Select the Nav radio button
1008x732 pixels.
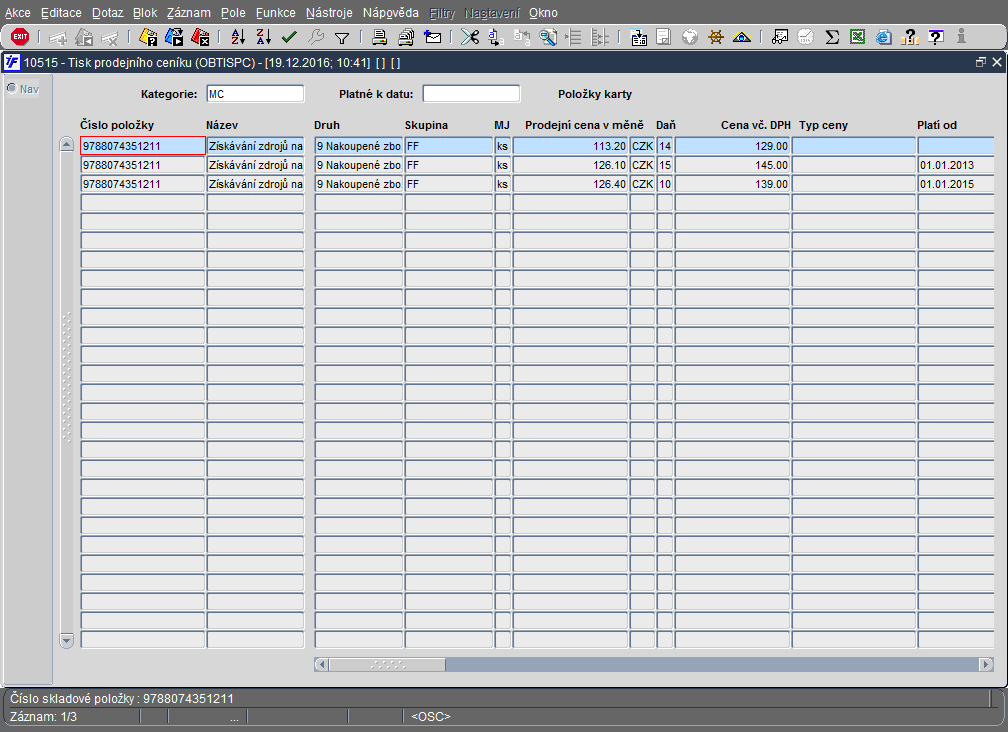12,88
